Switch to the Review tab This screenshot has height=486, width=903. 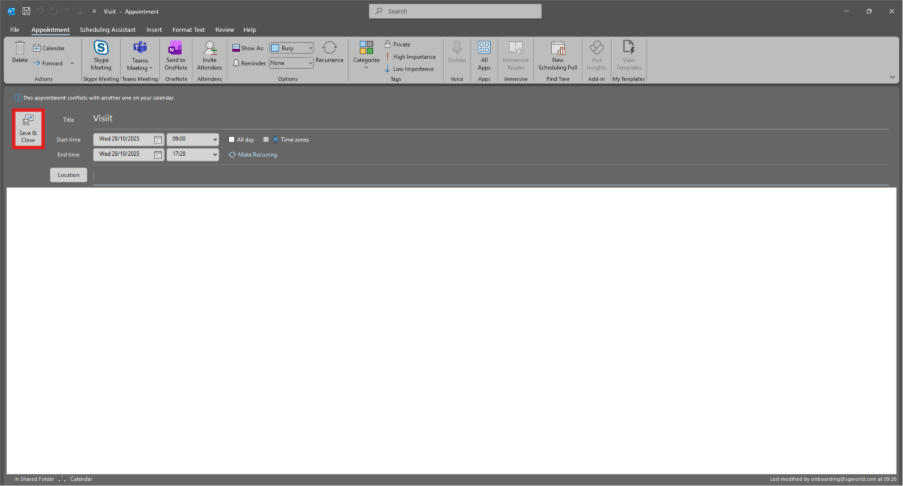(225, 29)
